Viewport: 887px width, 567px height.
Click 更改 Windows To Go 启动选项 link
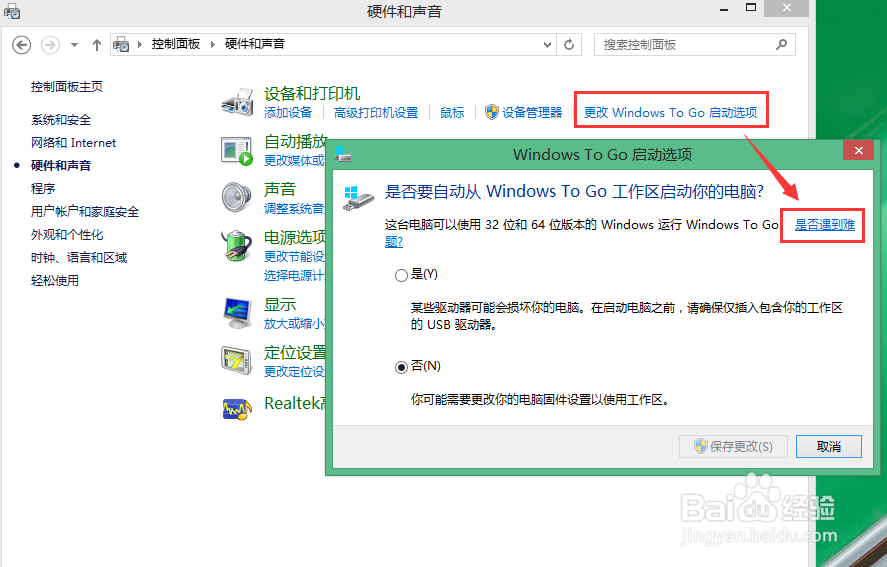670,113
